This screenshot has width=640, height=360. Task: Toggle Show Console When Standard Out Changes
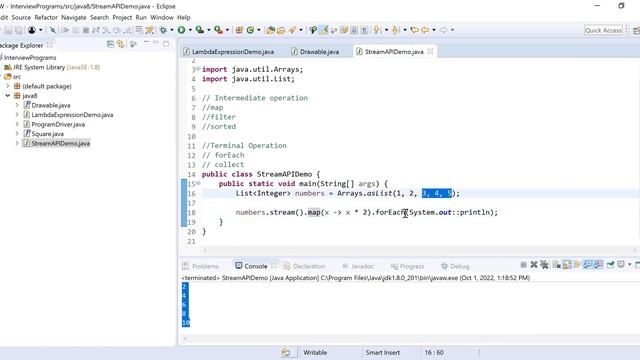click(588, 265)
